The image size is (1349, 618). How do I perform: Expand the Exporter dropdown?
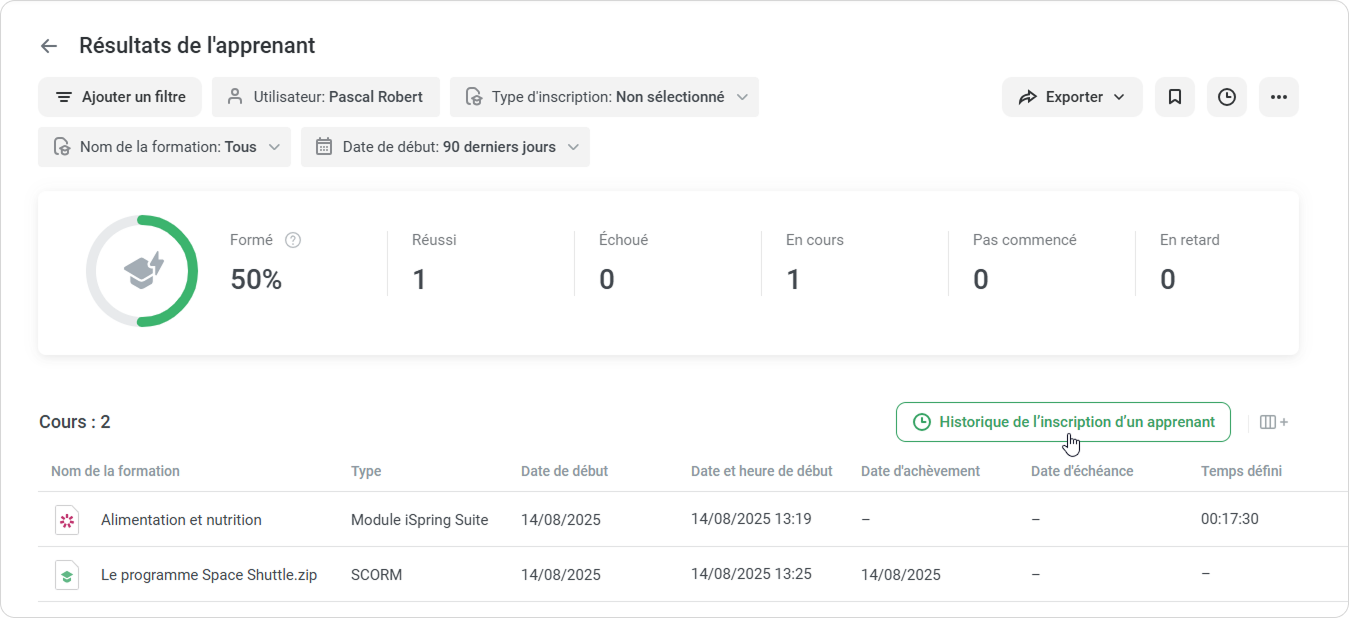pos(1072,97)
